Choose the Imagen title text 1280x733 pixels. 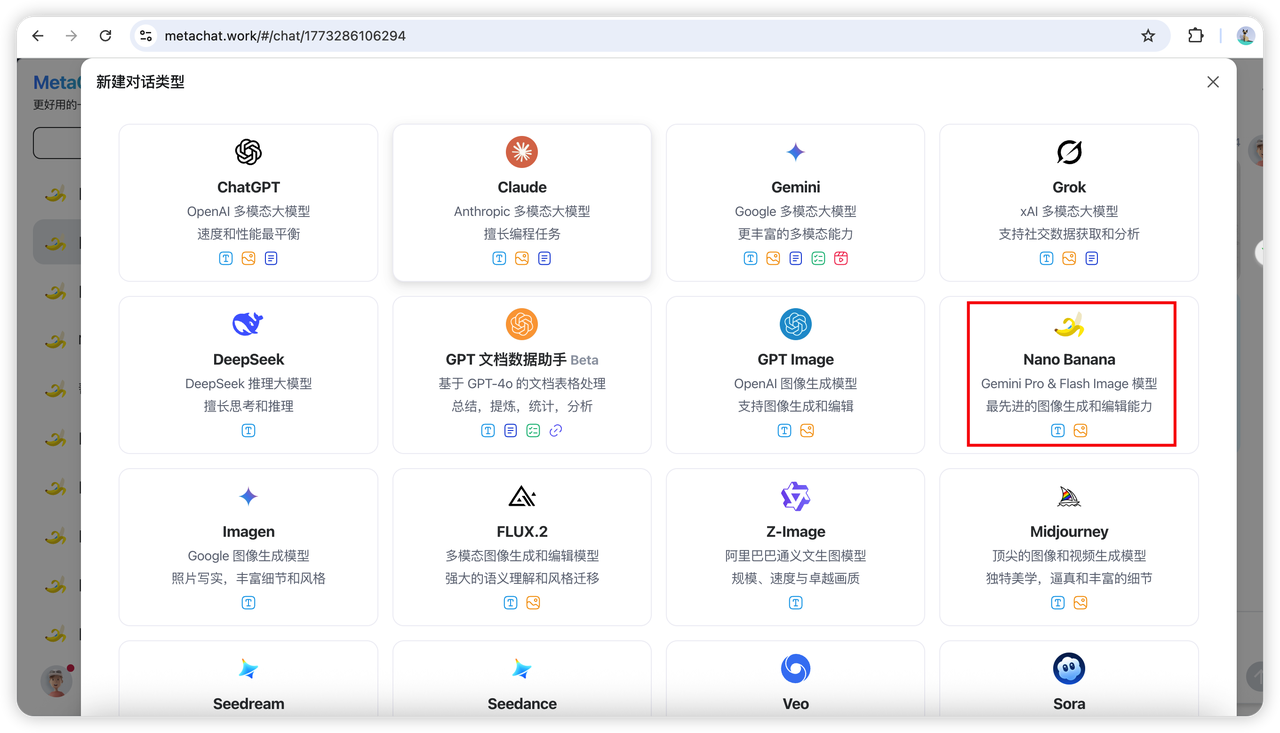pos(248,531)
